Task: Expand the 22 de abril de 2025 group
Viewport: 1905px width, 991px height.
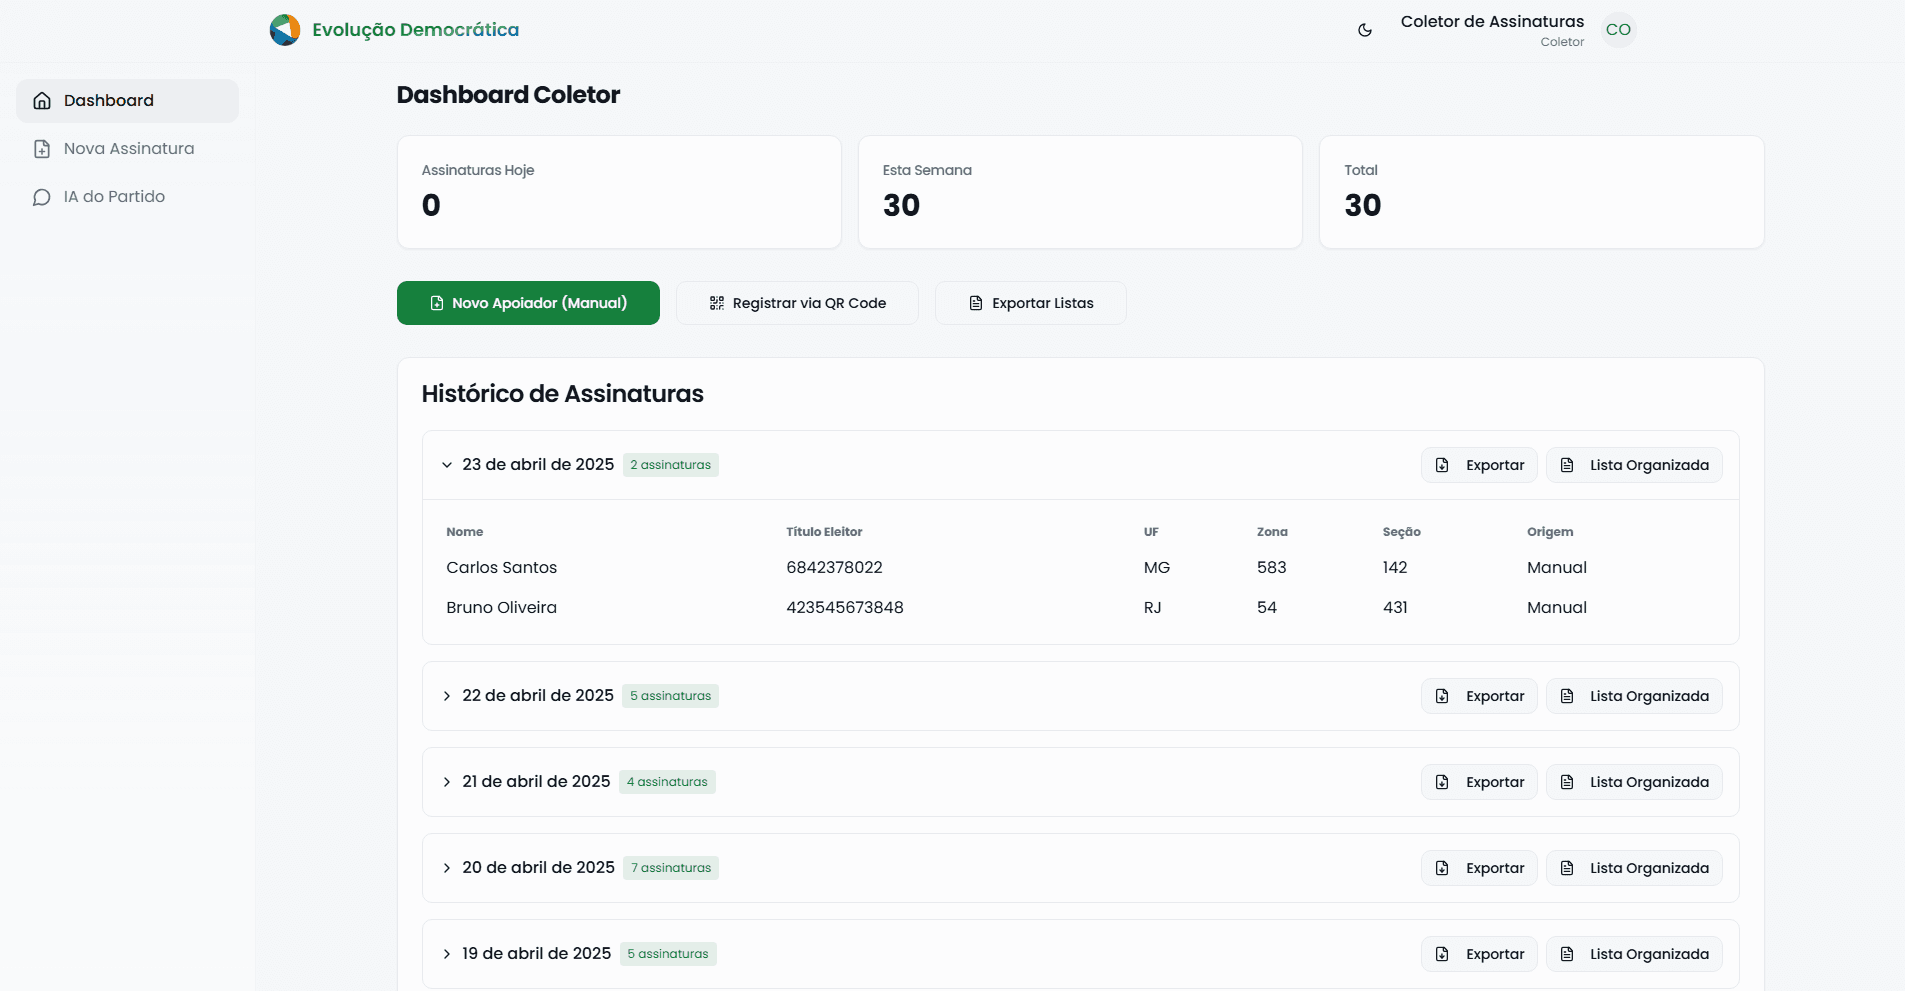Action: coord(447,696)
